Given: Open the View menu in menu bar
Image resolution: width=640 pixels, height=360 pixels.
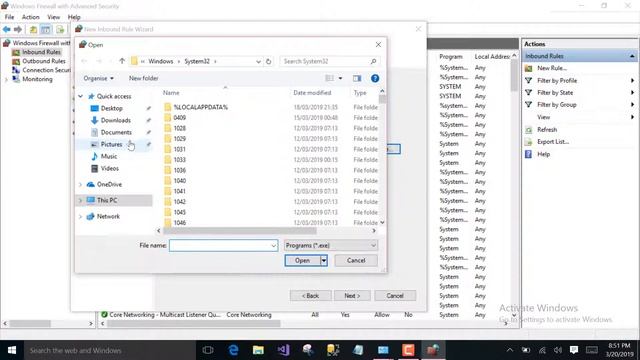Looking at the screenshot, I should (x=53, y=17).
